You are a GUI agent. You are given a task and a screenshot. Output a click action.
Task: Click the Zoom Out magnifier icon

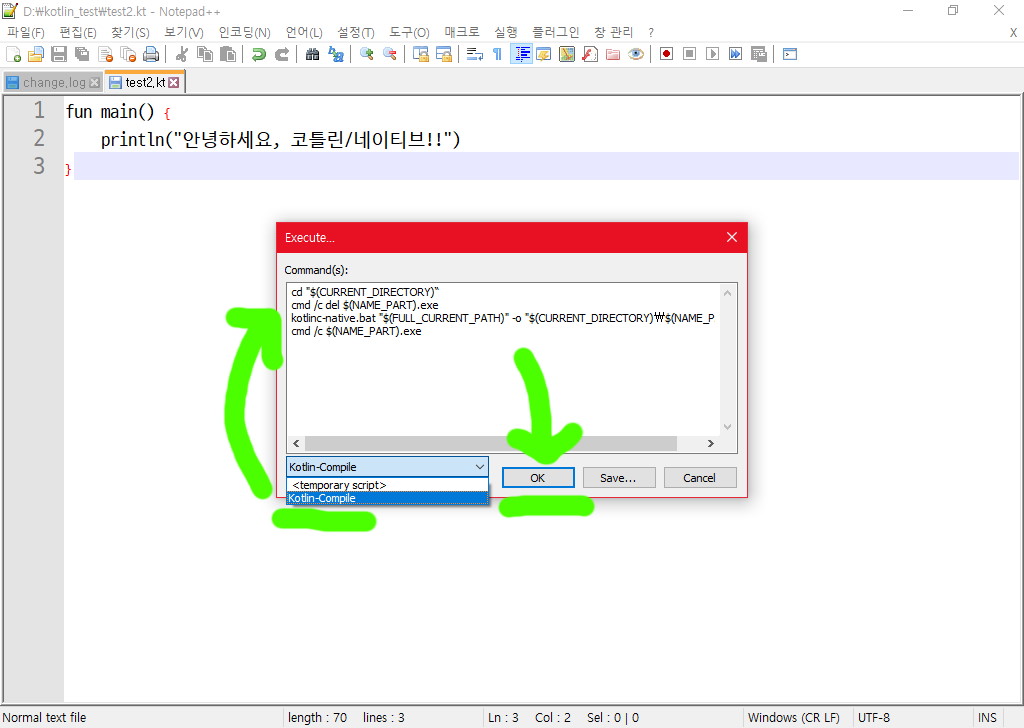[390, 54]
